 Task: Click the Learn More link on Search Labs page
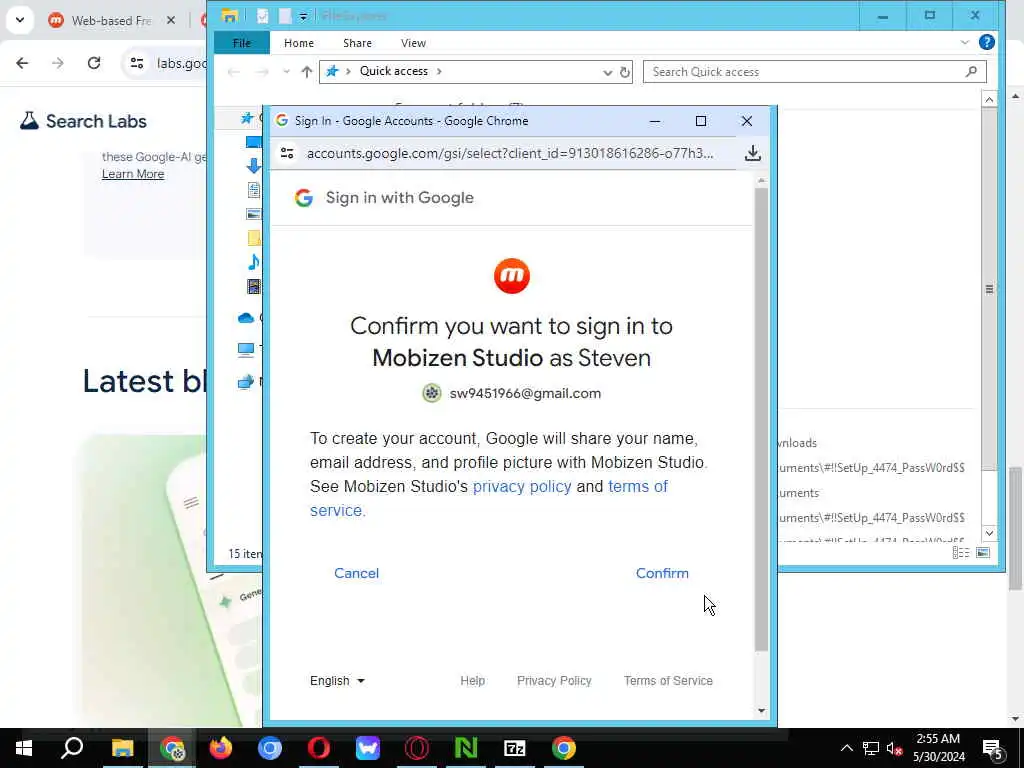pyautogui.click(x=133, y=174)
